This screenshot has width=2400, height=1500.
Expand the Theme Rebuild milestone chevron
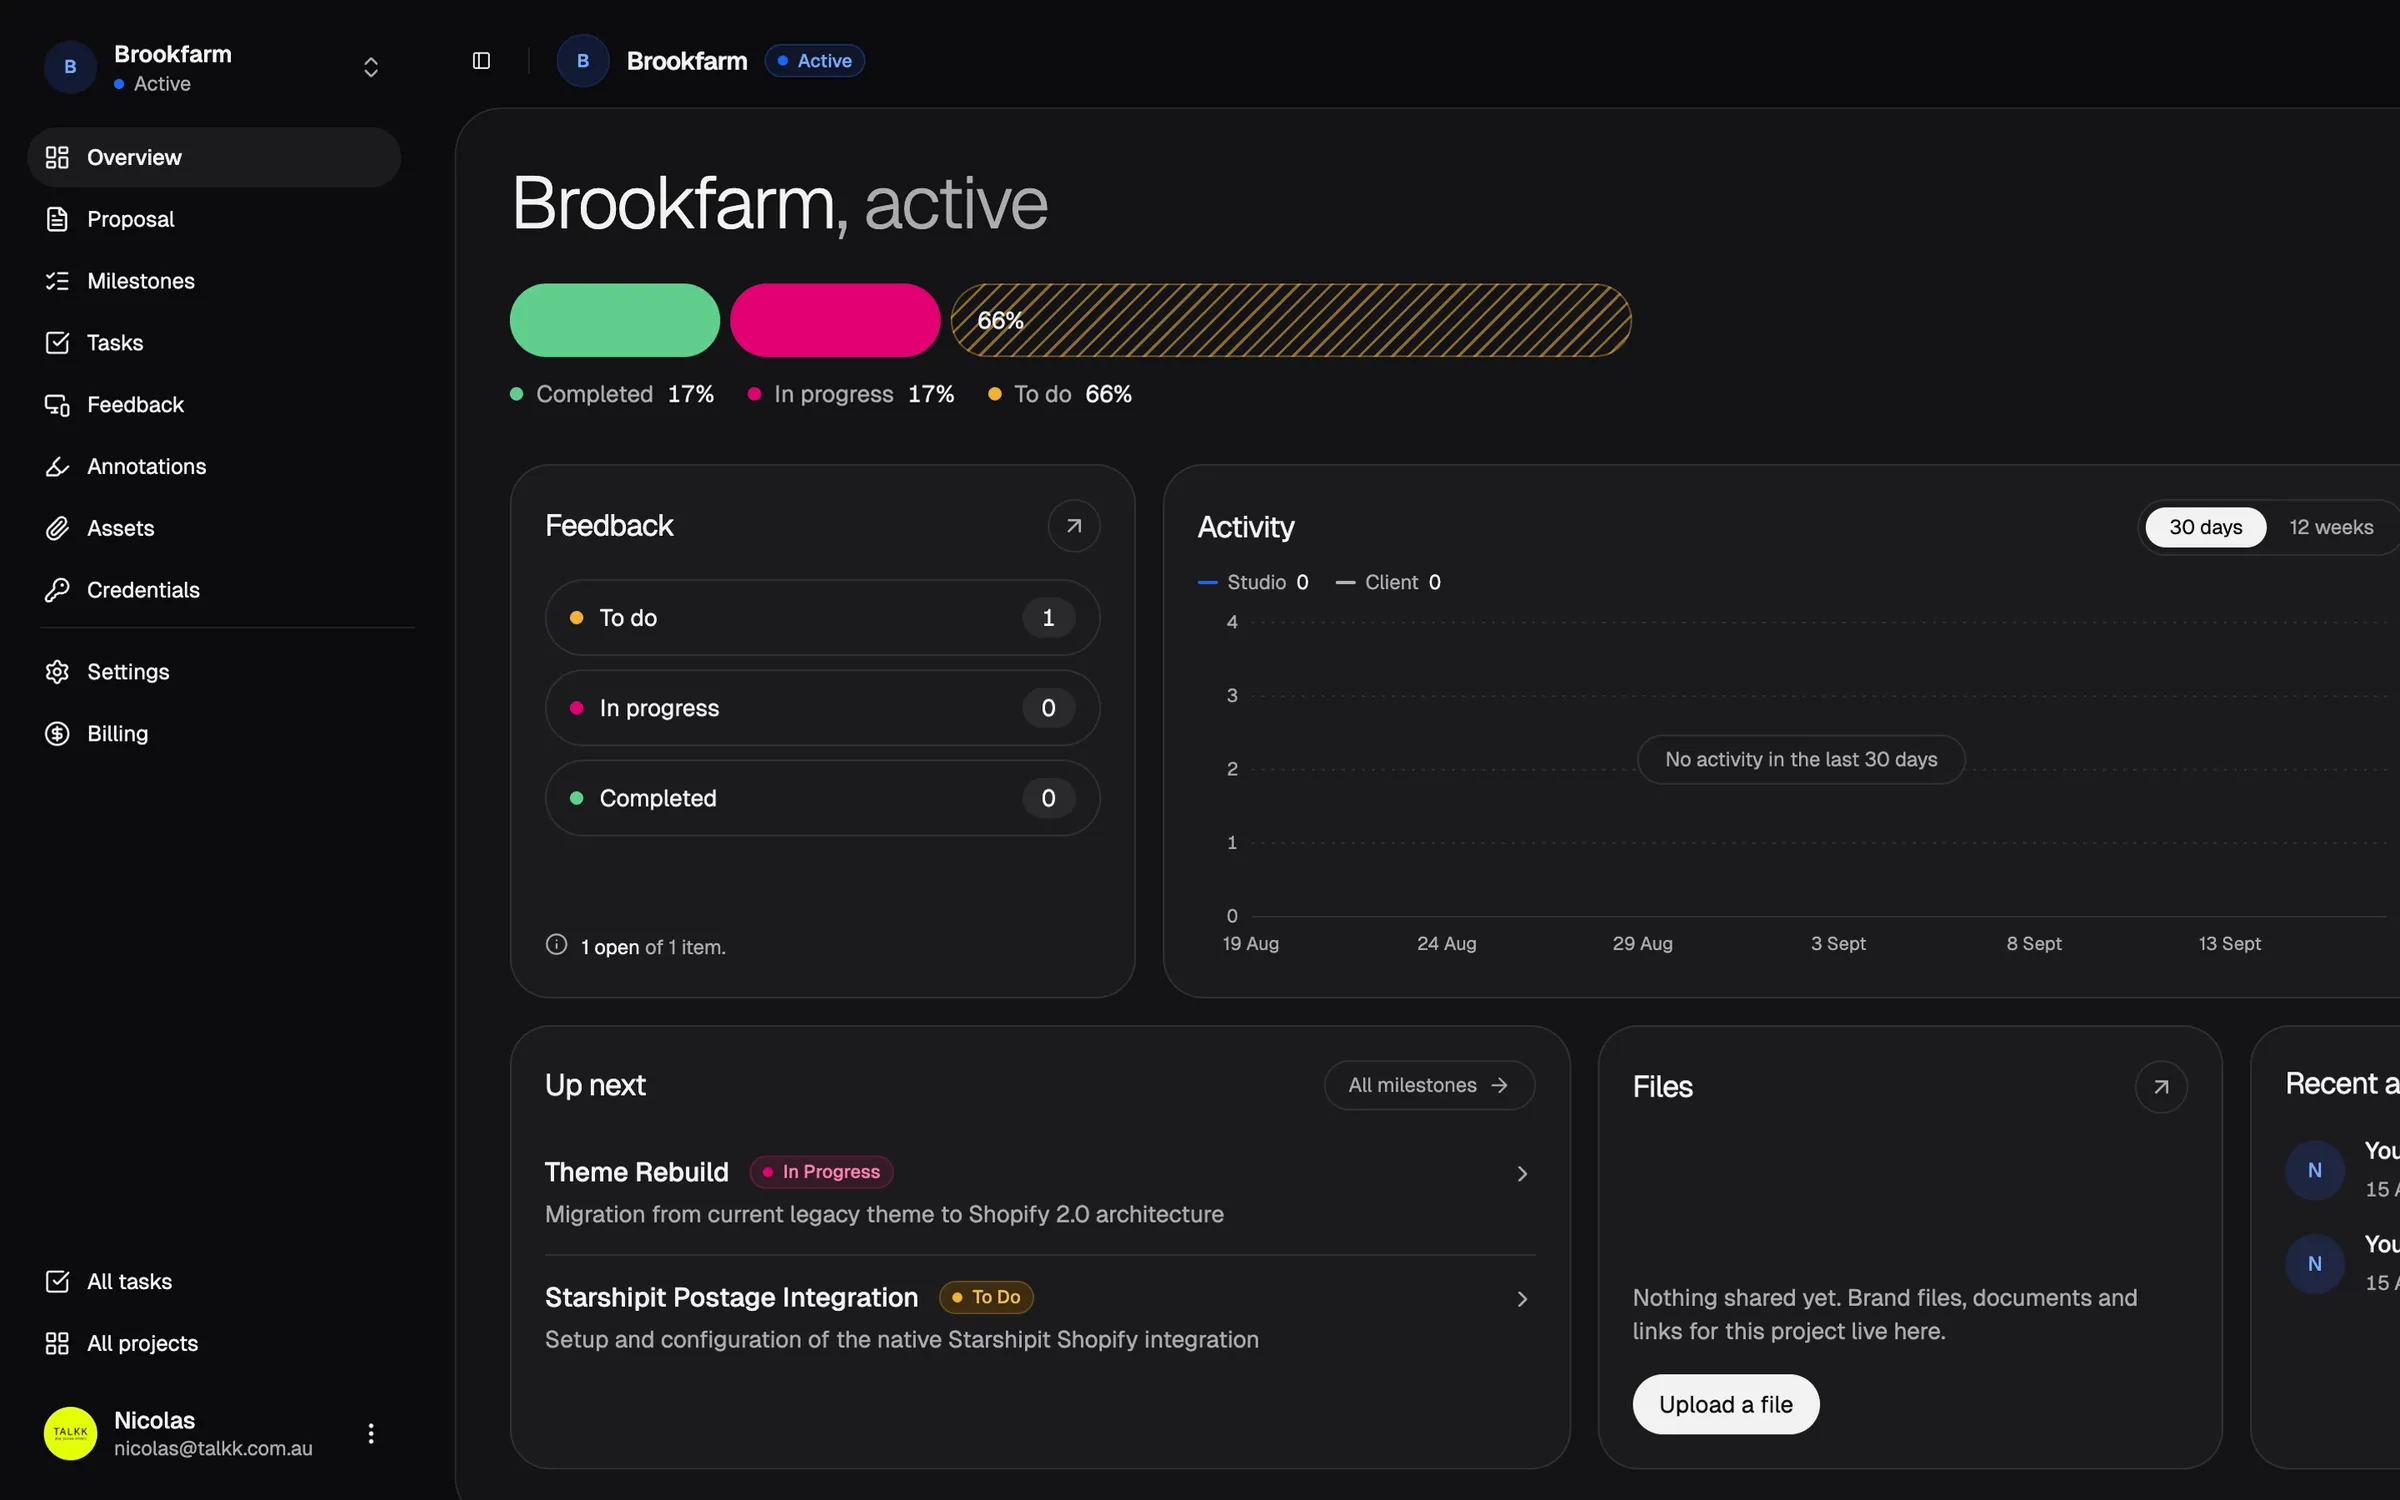pyautogui.click(x=1522, y=1174)
